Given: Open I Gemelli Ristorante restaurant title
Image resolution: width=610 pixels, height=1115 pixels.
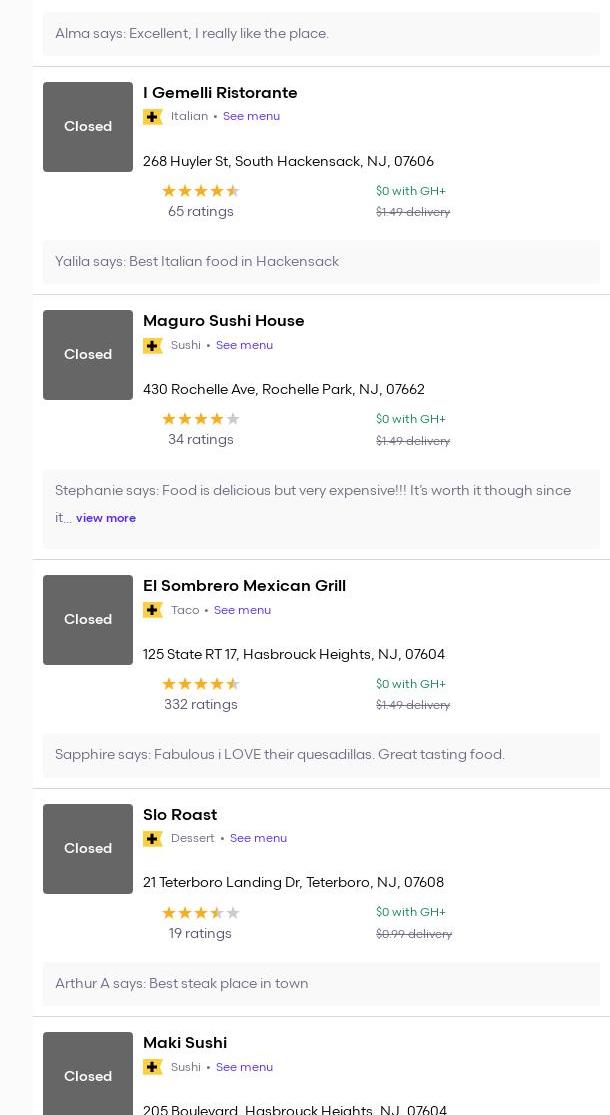Looking at the screenshot, I should (x=220, y=93).
